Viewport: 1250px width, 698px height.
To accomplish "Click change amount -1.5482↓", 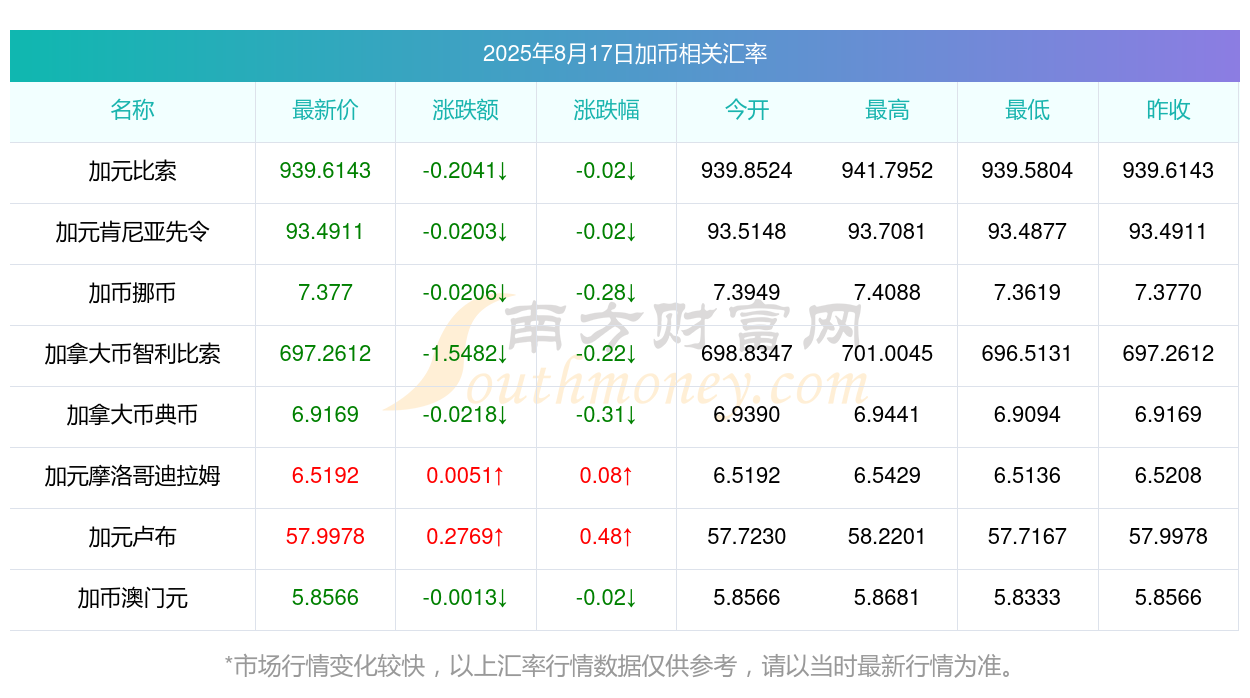I will pyautogui.click(x=466, y=354).
